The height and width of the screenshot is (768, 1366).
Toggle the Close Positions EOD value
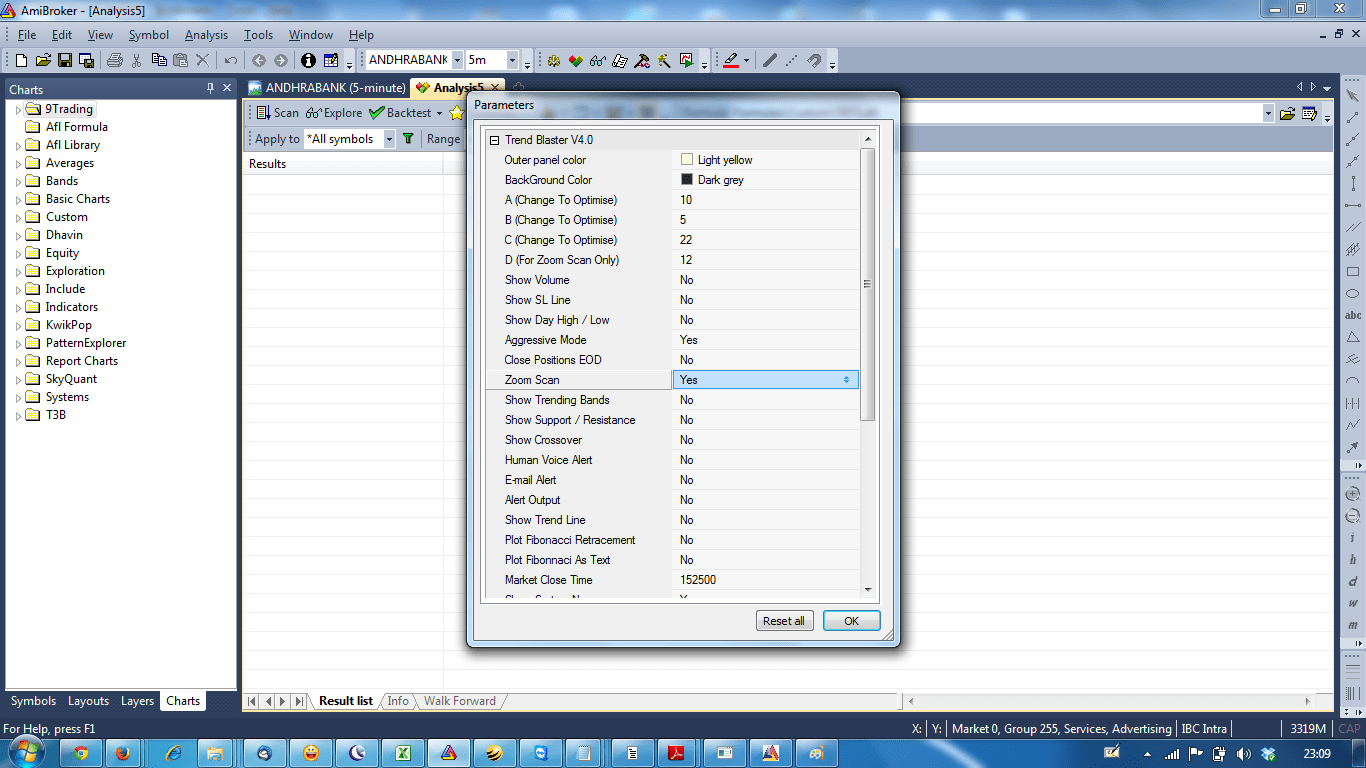pyautogui.click(x=766, y=360)
